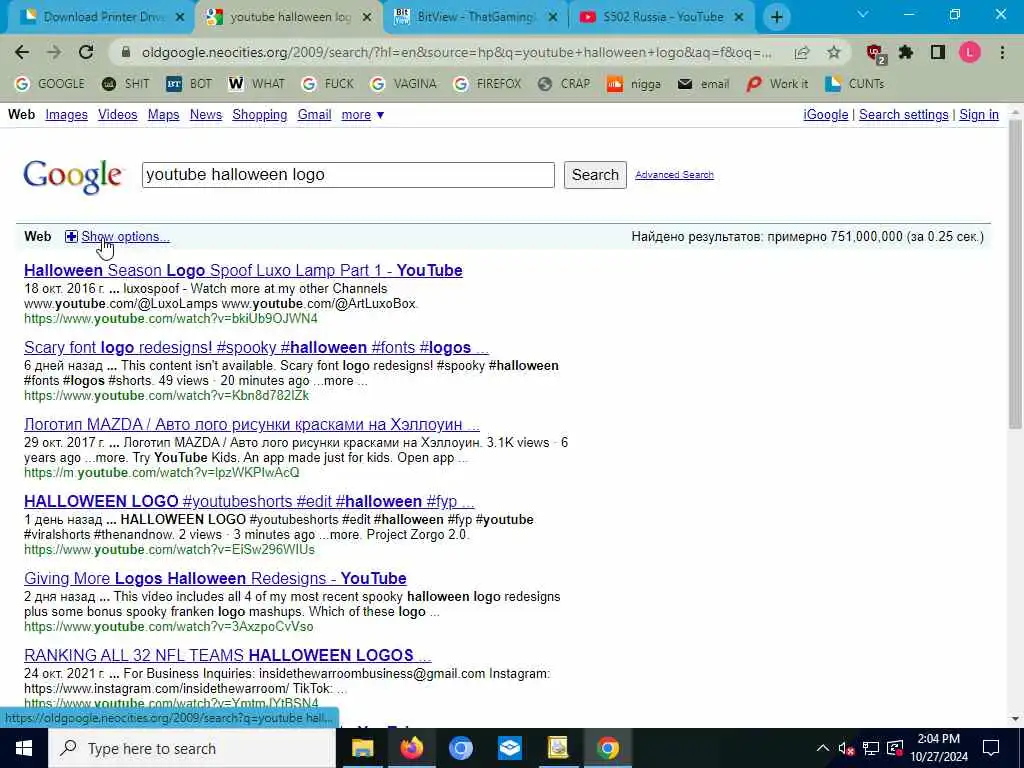This screenshot has height=768, width=1024.
Task: Open the Gmail link
Action: pos(314,115)
